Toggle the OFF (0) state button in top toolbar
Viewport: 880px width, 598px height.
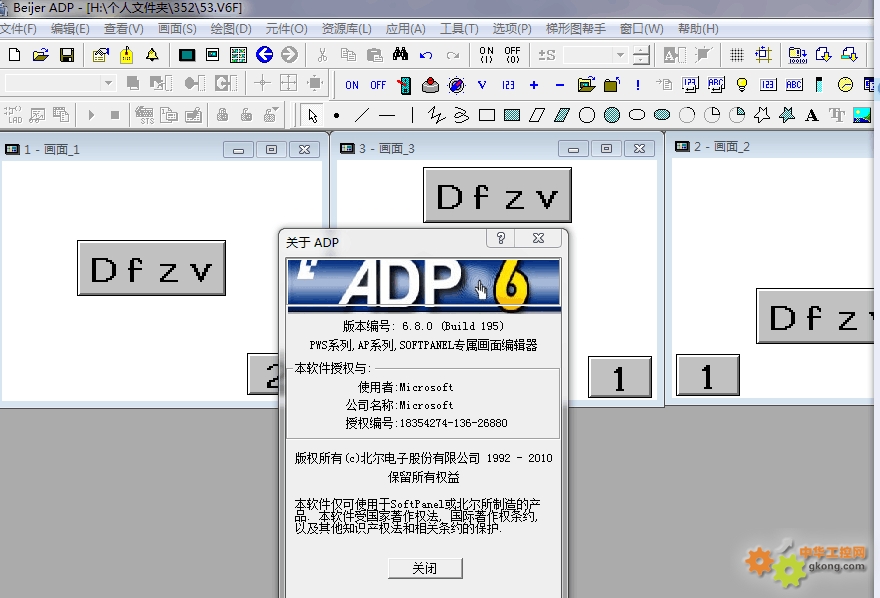(512, 54)
